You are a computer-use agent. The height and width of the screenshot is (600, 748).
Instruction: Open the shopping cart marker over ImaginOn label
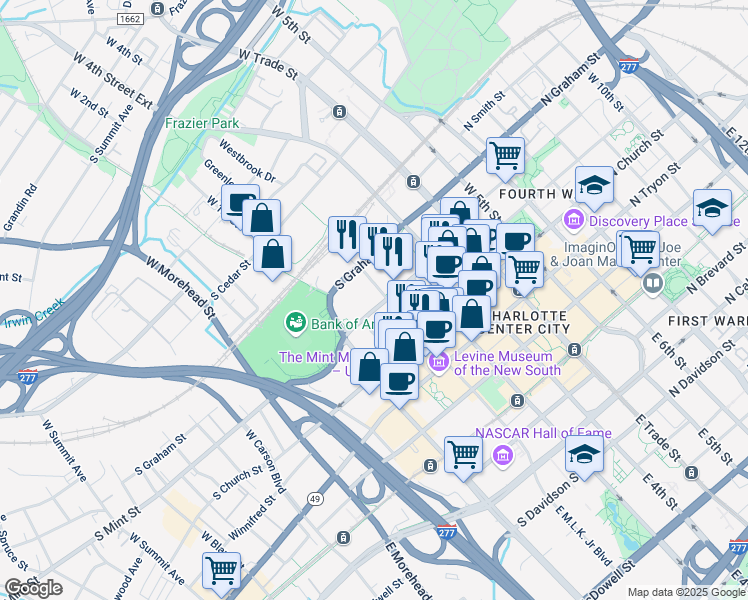(x=640, y=249)
